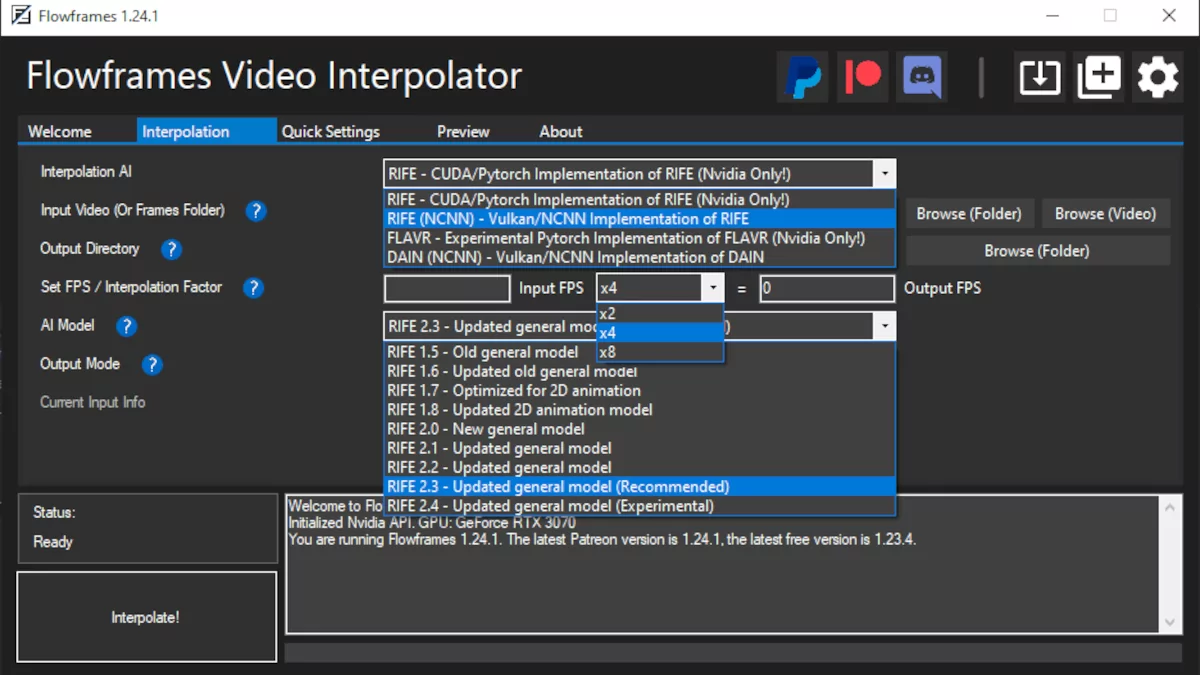Choose FLAVR Experimental Pytorch option

coord(639,238)
